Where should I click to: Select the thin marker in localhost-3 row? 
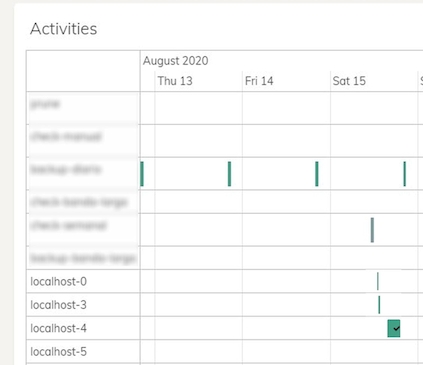[379, 305]
